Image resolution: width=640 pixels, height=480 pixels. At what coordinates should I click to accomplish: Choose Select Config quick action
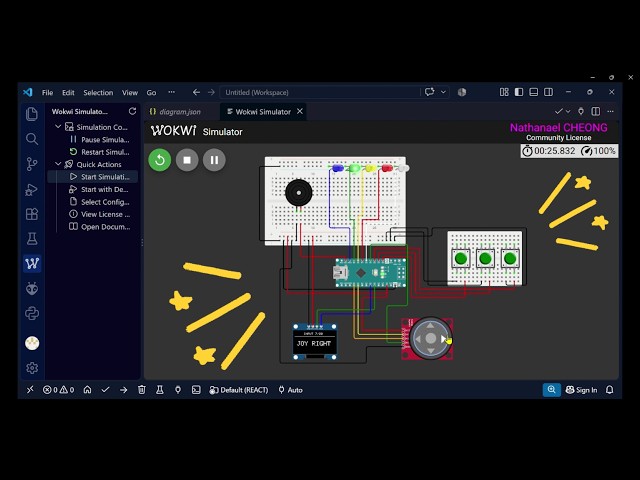point(100,202)
